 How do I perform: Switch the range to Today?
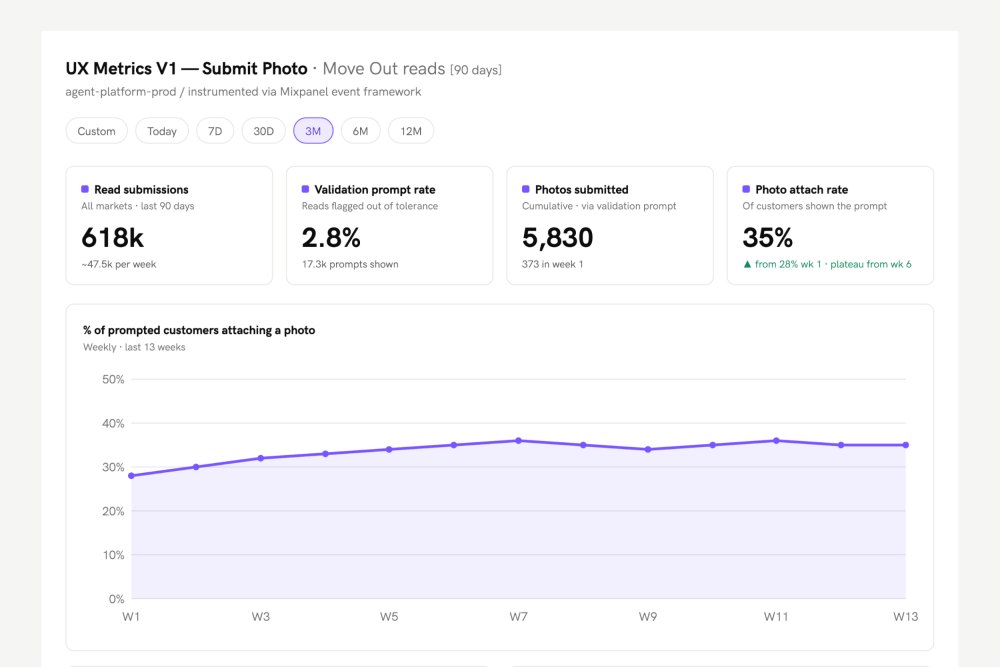[x=162, y=131]
